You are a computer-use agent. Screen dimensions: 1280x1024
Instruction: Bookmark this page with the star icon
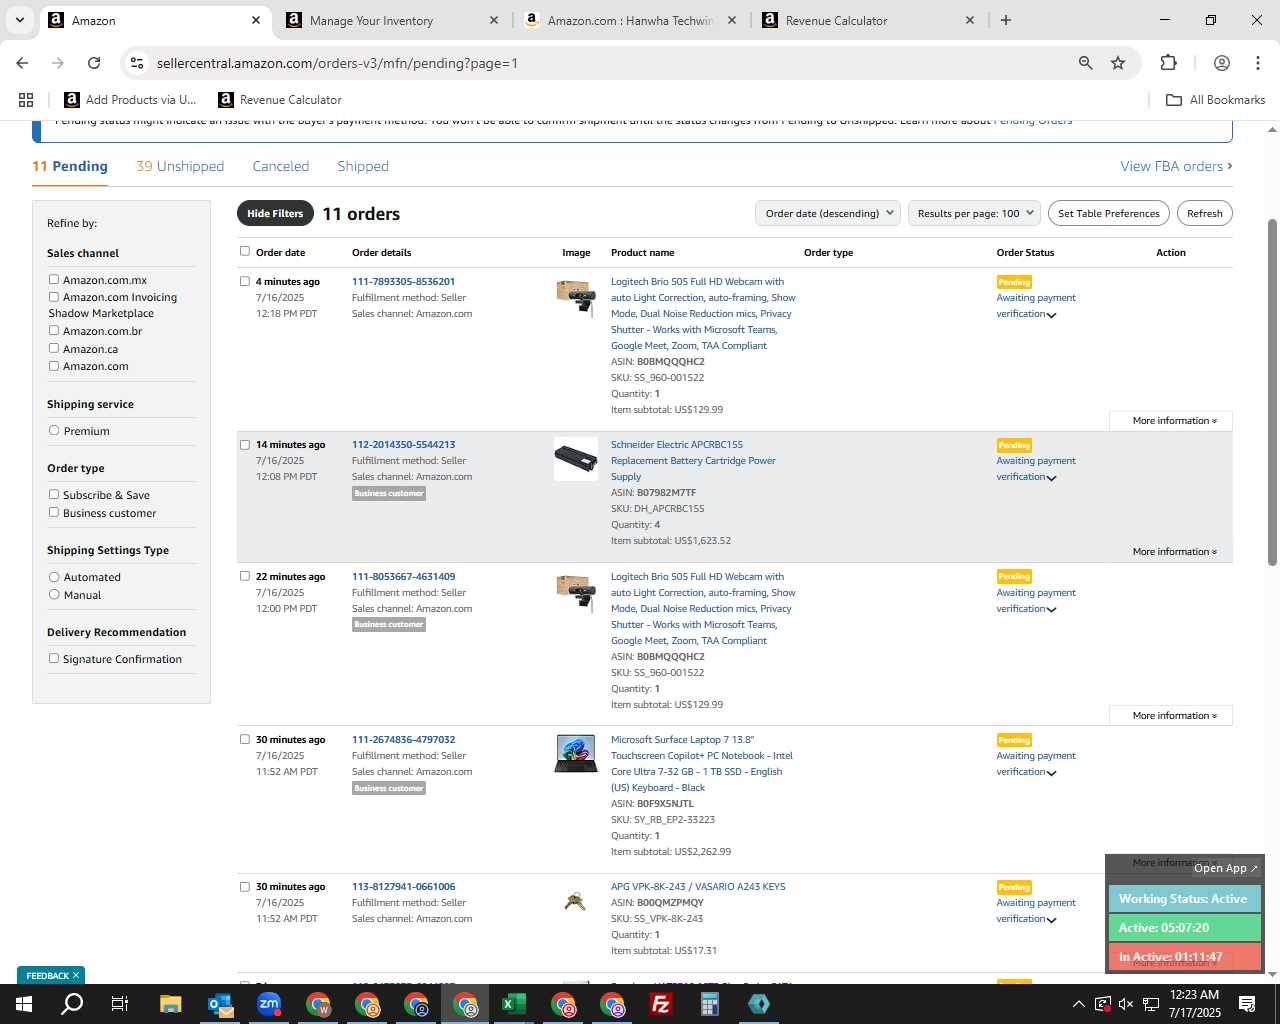(1118, 63)
